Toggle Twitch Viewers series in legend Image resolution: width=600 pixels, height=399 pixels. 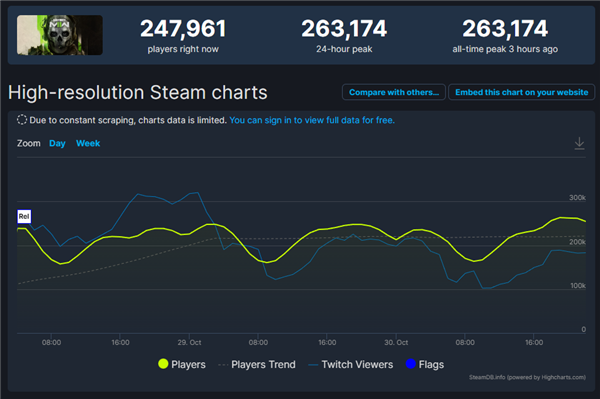[351, 364]
